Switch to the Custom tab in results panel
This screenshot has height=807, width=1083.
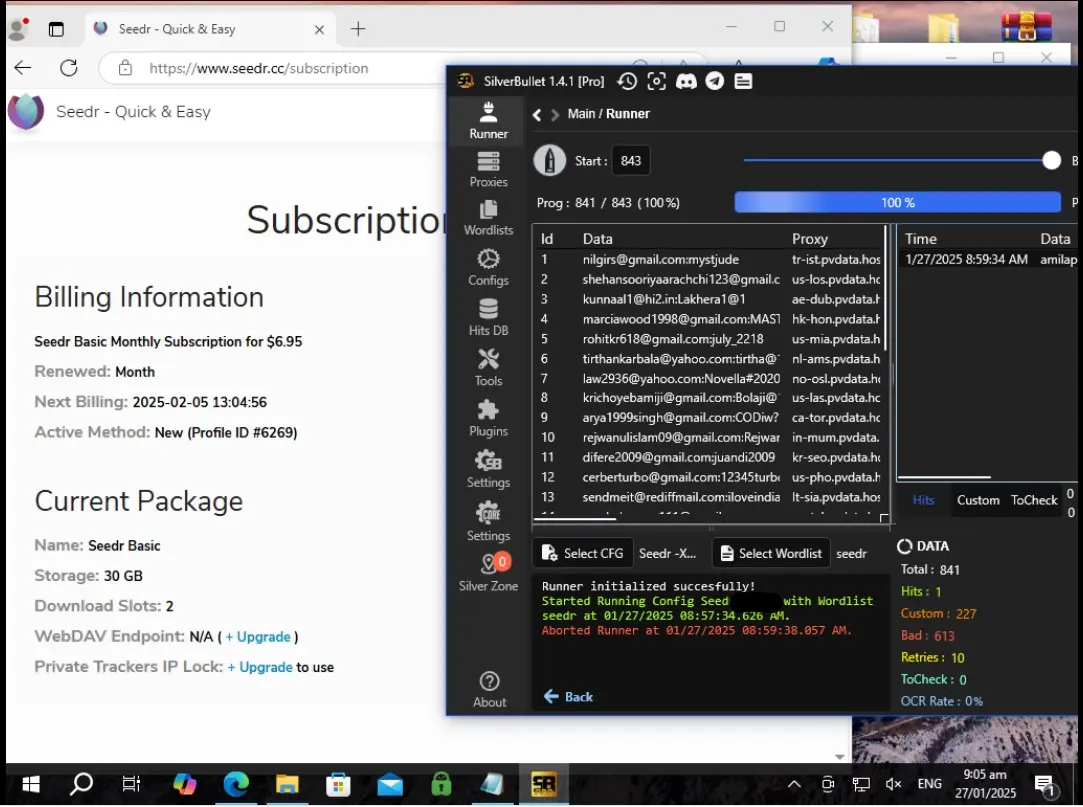[x=978, y=500]
